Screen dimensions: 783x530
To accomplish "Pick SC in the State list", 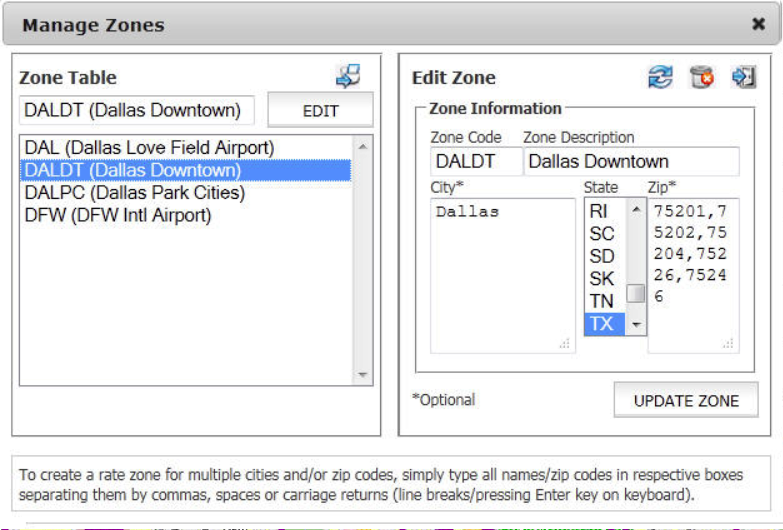I will (x=602, y=234).
